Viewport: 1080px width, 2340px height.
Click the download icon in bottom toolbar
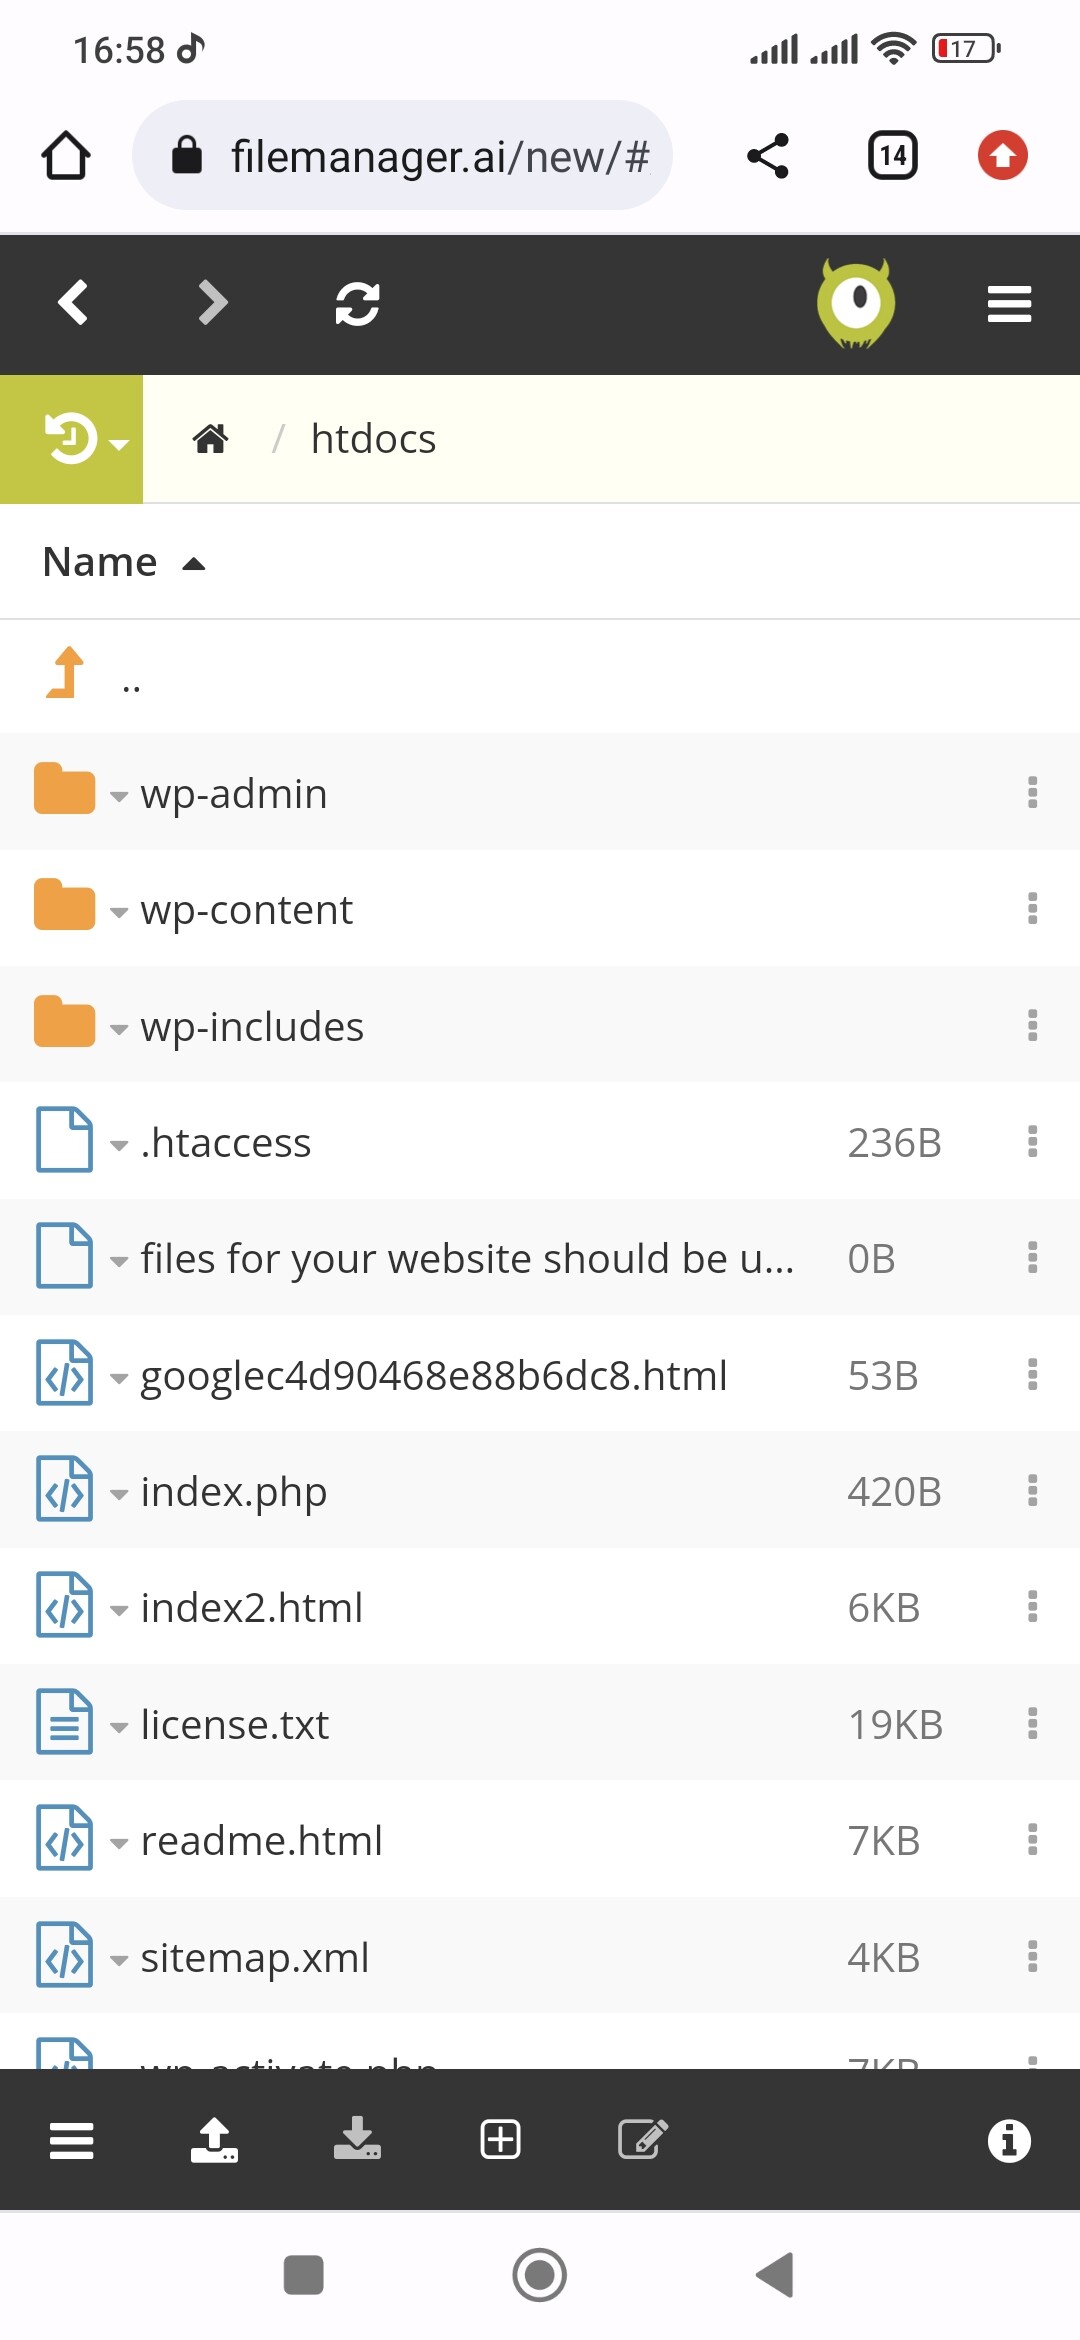[x=357, y=2140]
